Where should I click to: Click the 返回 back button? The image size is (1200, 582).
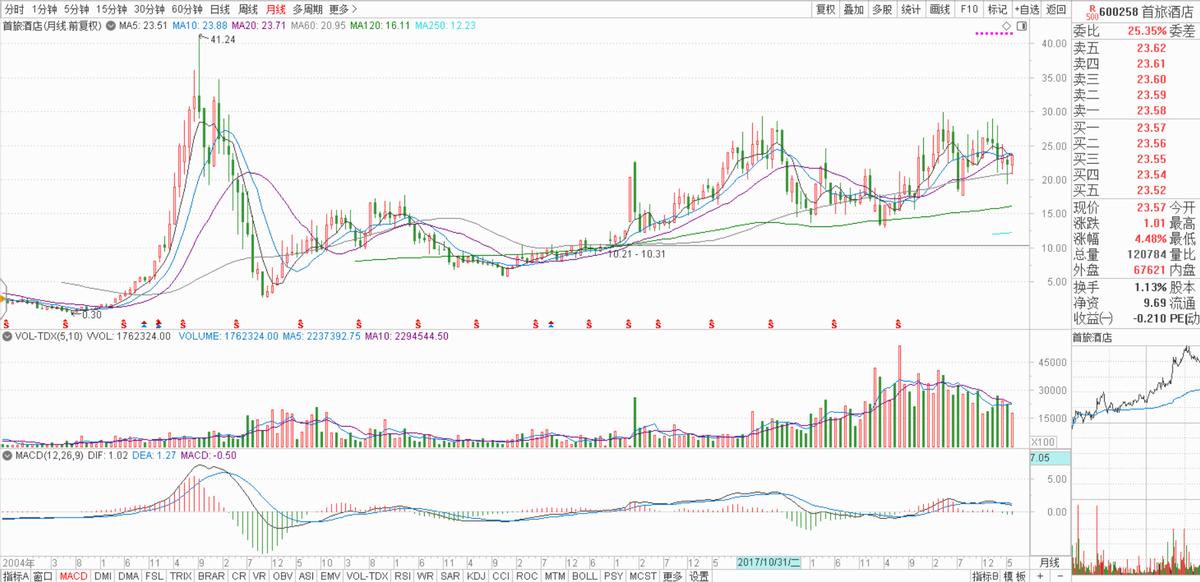(1056, 8)
